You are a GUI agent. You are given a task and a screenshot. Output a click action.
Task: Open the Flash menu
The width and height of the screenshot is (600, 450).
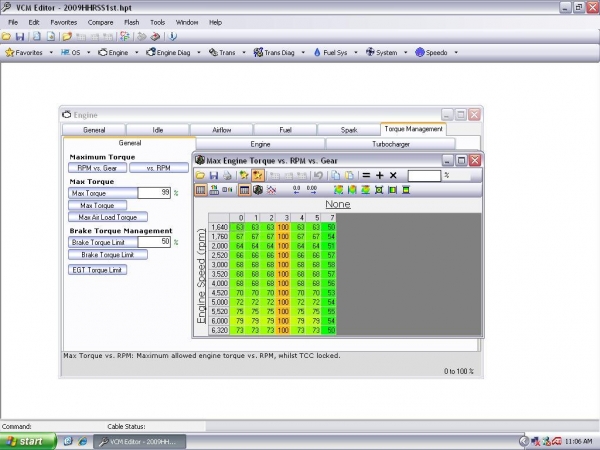pyautogui.click(x=131, y=21)
